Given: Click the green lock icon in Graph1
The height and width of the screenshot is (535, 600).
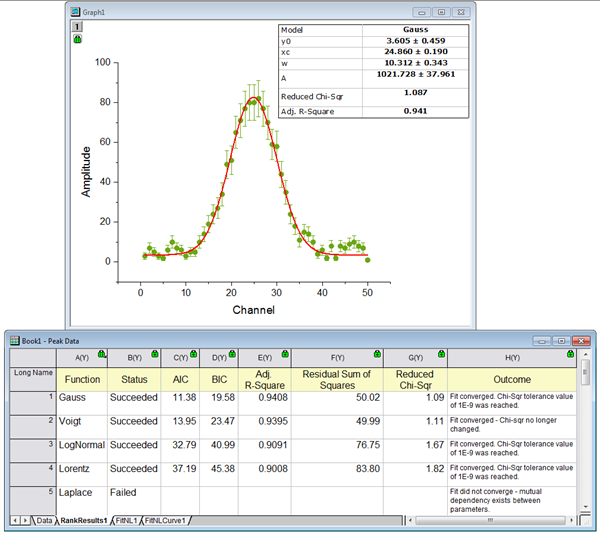Looking at the screenshot, I should pos(78,40).
